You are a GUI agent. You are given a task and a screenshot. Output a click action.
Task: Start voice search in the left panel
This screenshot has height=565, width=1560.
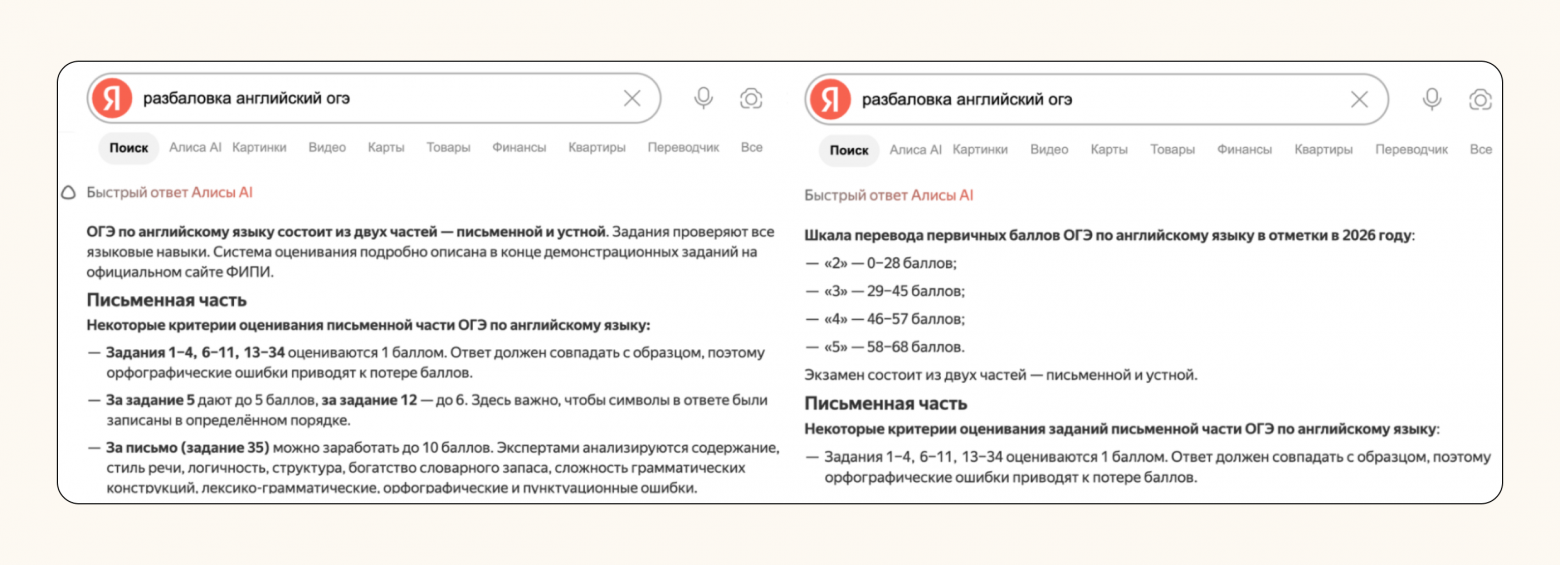pos(704,98)
